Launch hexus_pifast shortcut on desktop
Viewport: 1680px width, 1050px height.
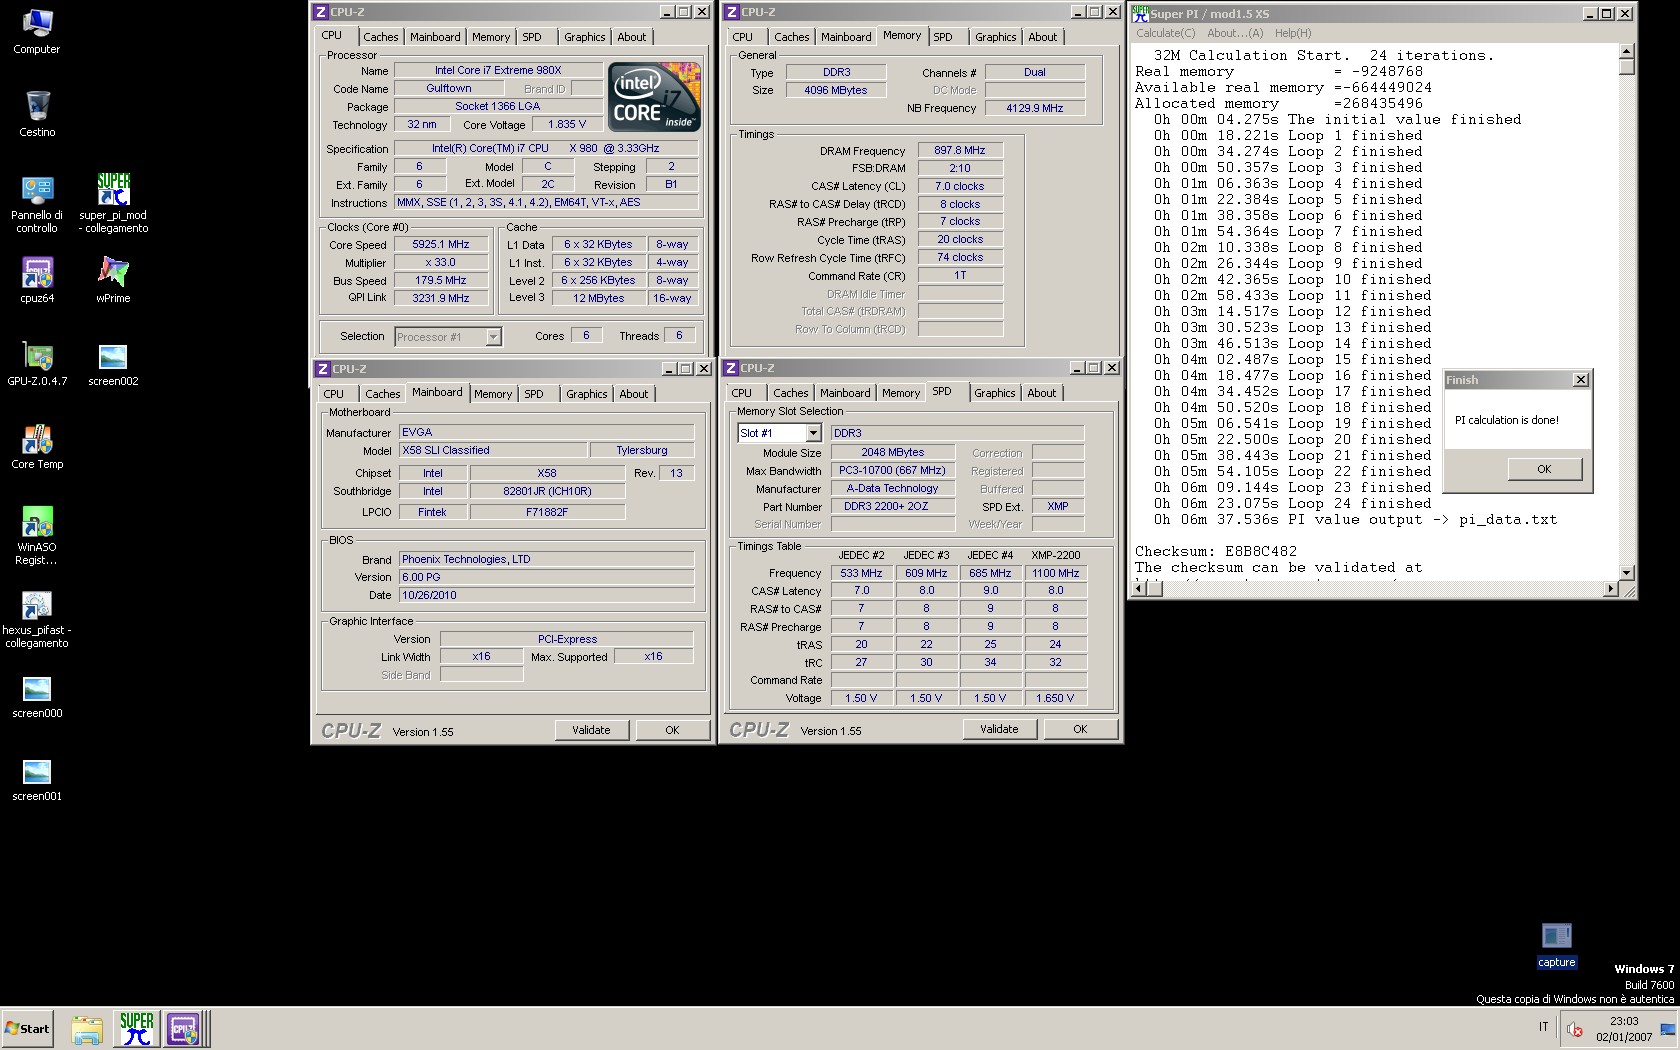(37, 618)
